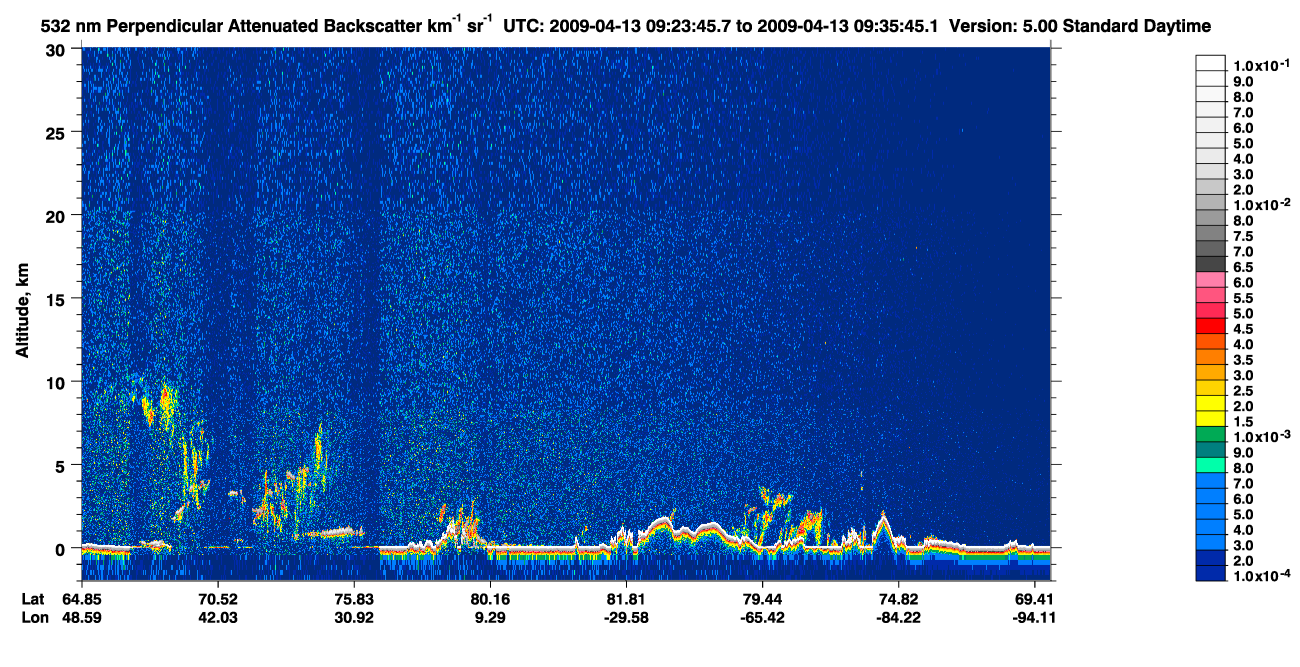Click the 30 km altitude tick label
The image size is (1300, 667).
tap(58, 50)
